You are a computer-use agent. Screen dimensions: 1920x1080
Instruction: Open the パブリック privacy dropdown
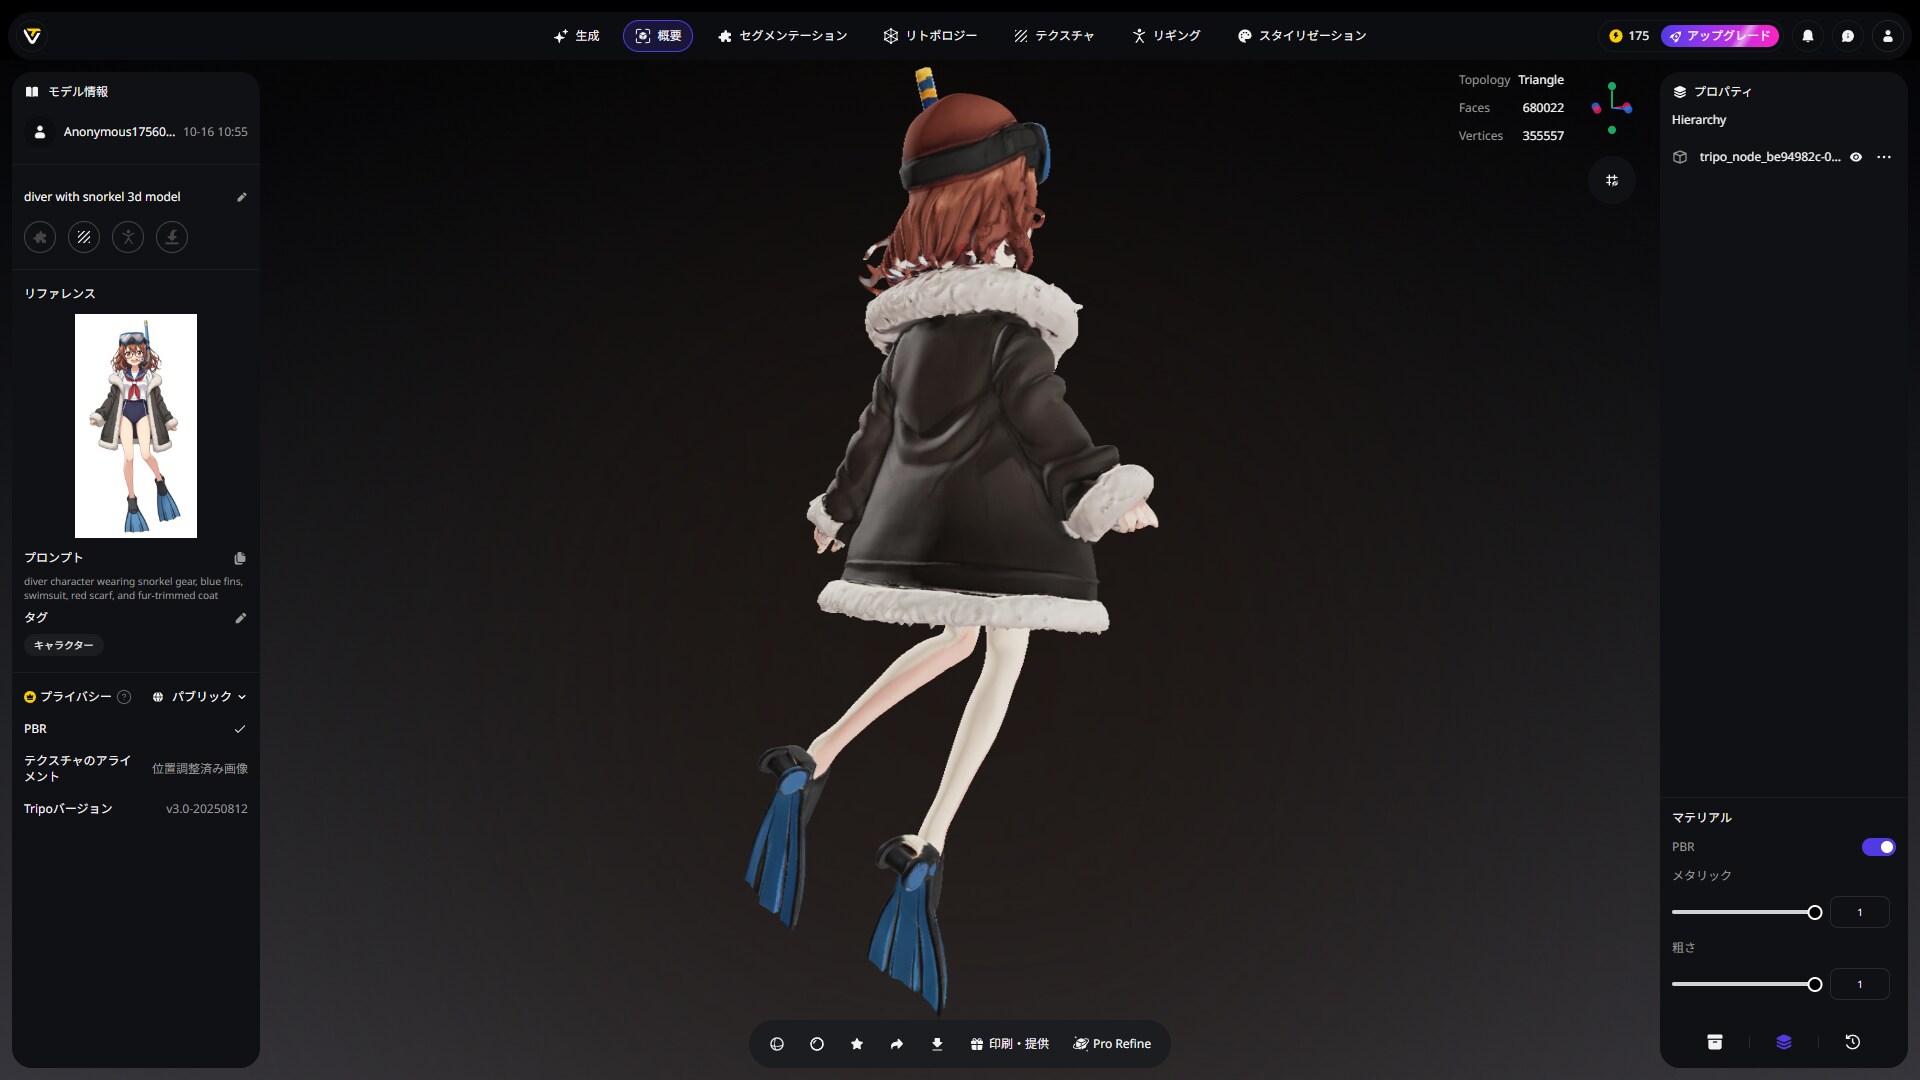coord(200,697)
